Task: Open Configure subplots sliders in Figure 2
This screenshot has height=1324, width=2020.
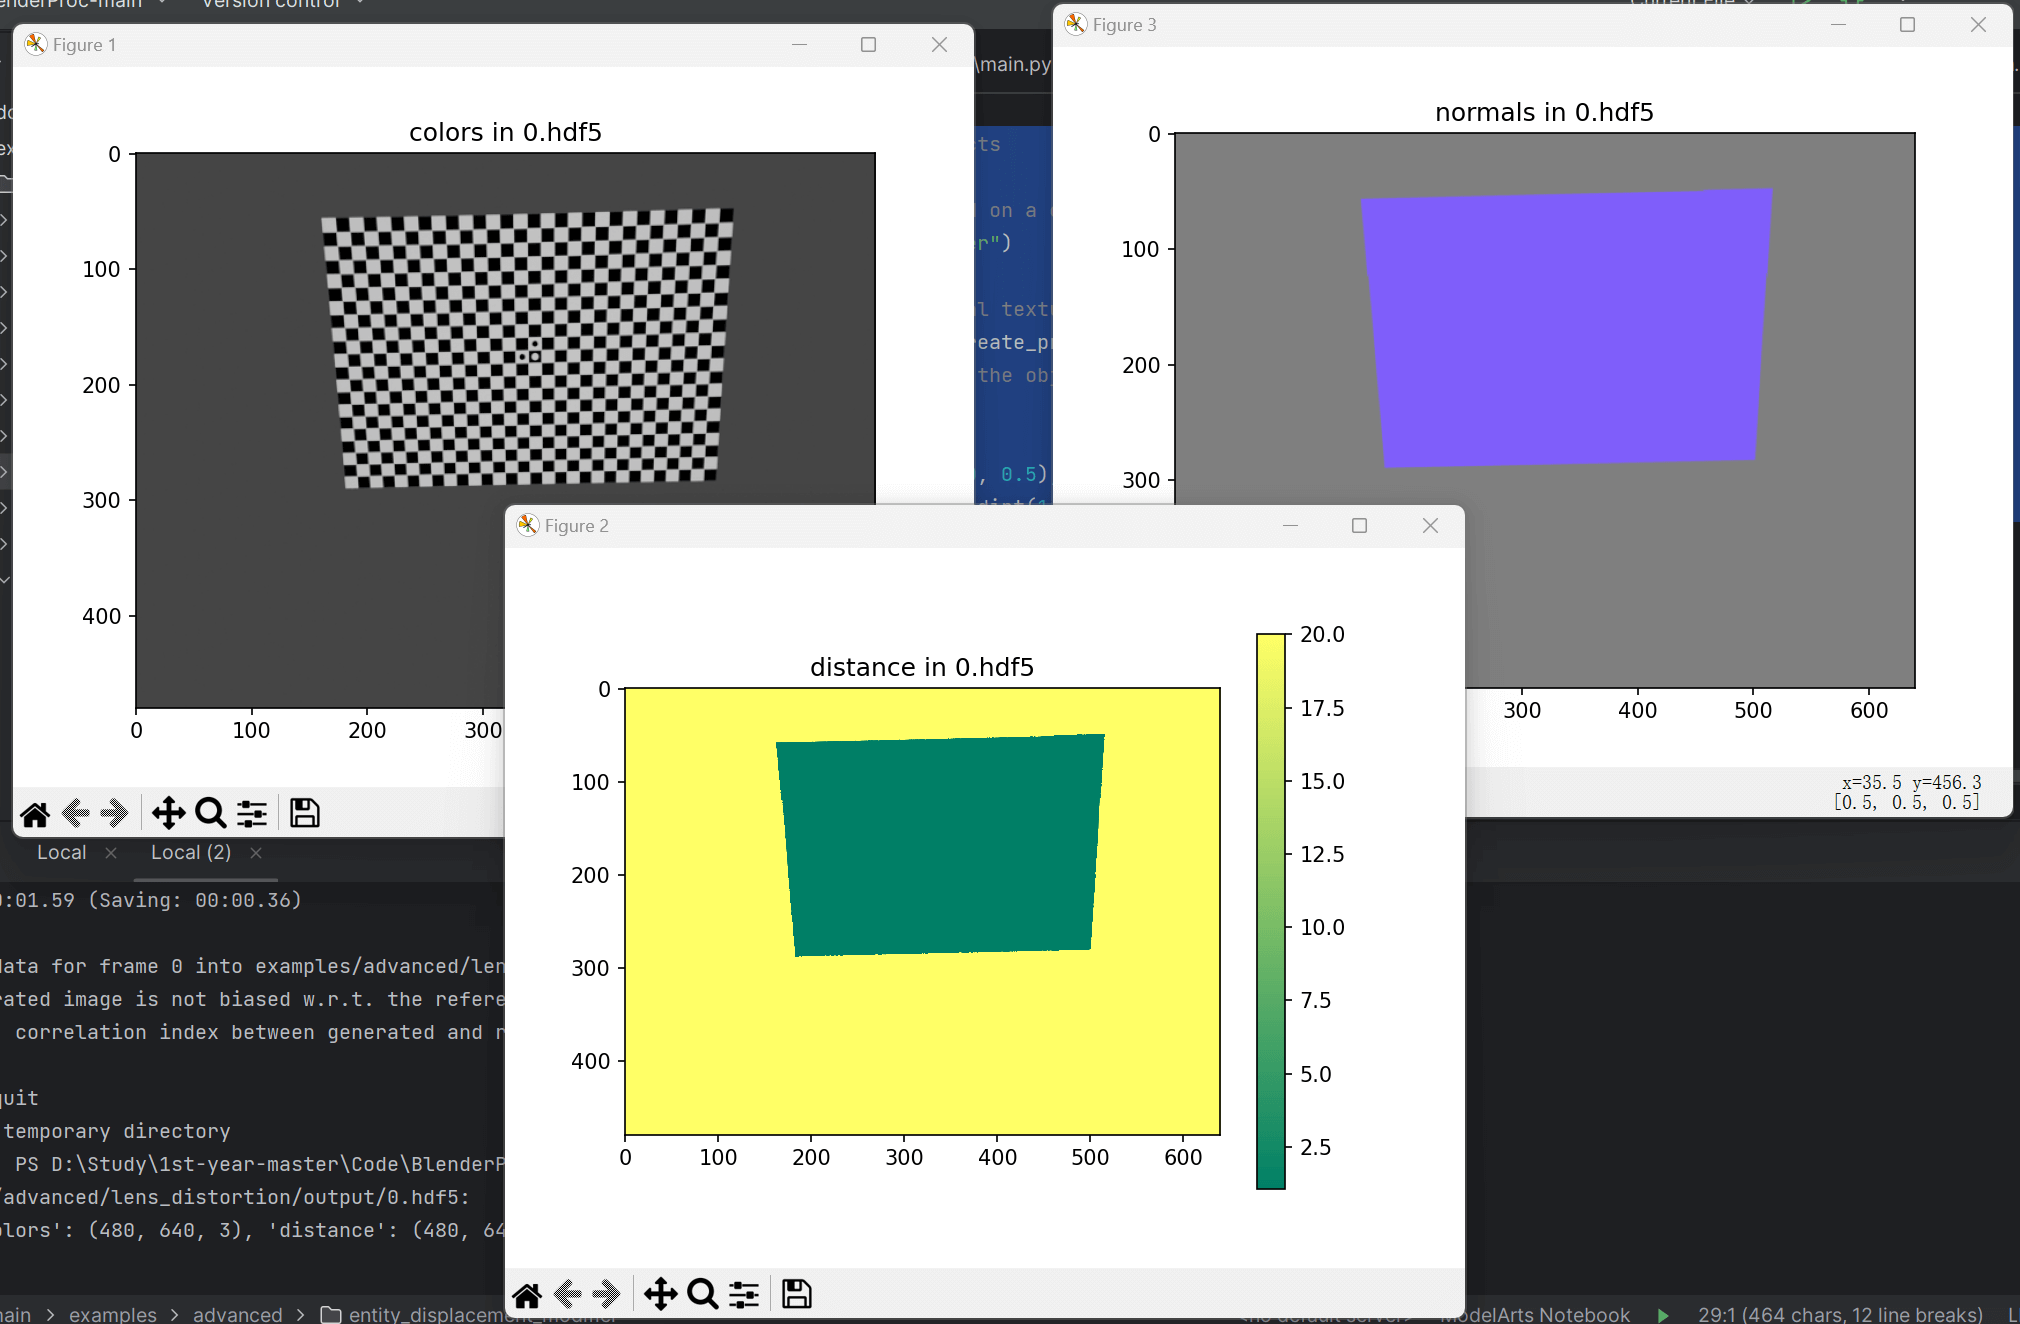Action: click(x=744, y=1295)
